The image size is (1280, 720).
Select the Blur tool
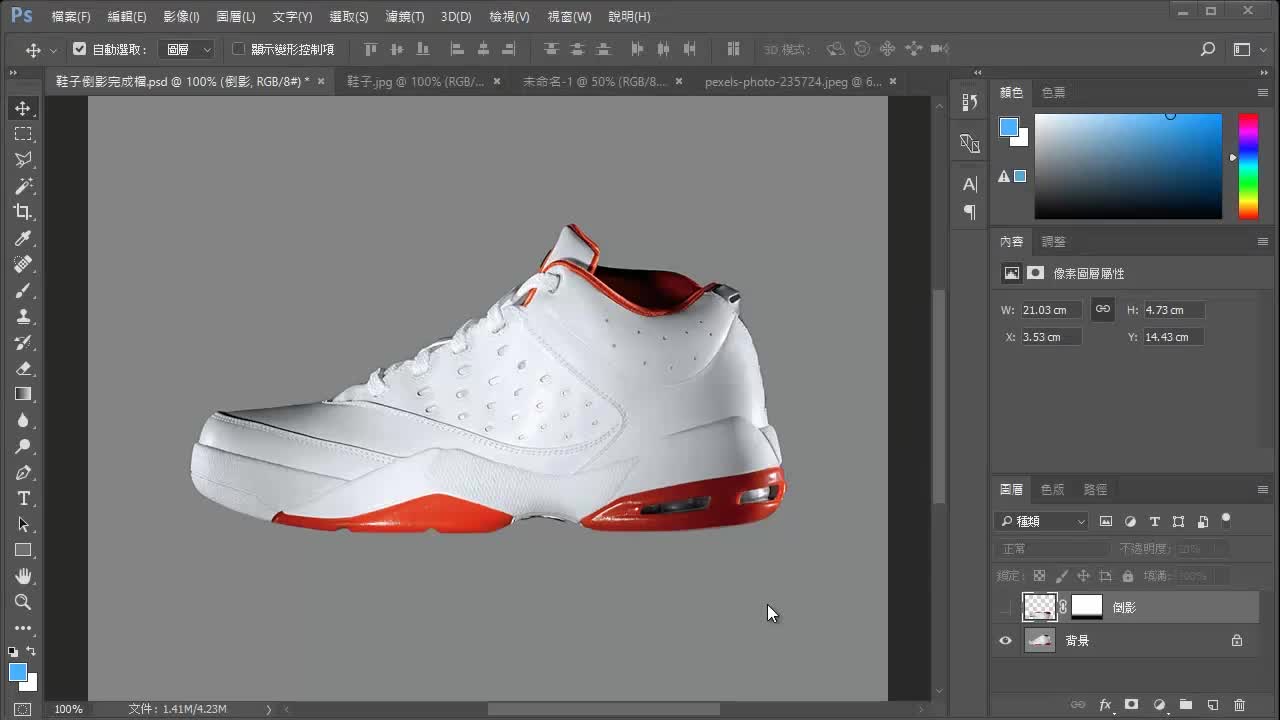tap(23, 420)
